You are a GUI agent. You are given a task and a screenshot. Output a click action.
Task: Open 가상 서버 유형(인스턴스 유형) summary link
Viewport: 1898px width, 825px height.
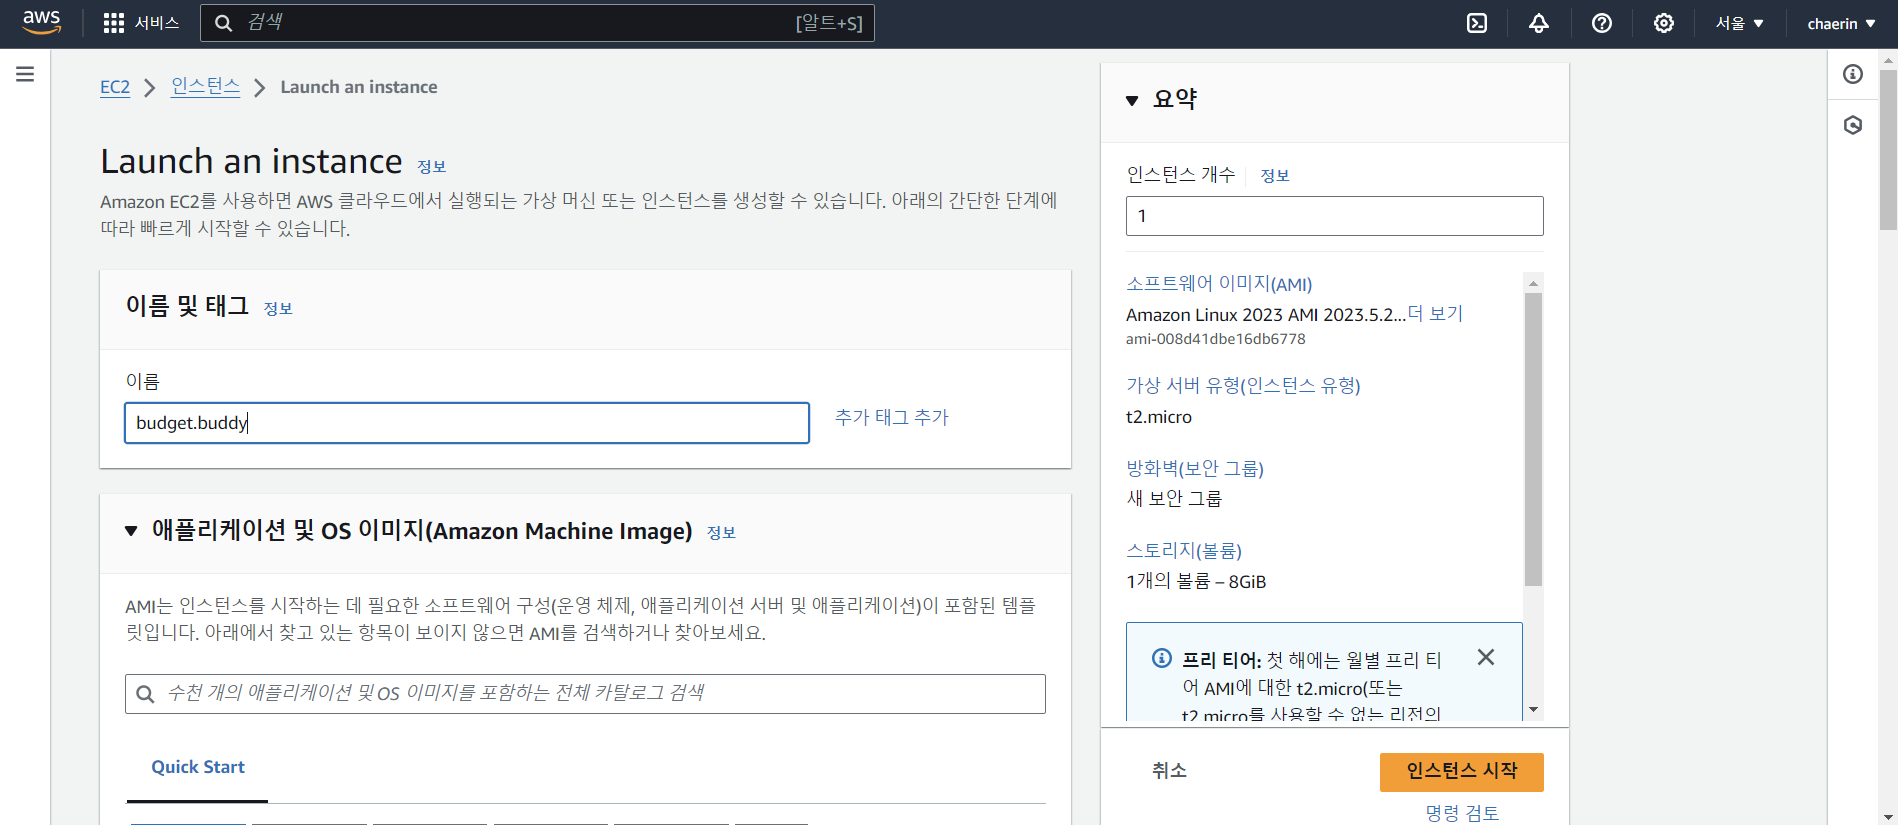tap(1243, 386)
